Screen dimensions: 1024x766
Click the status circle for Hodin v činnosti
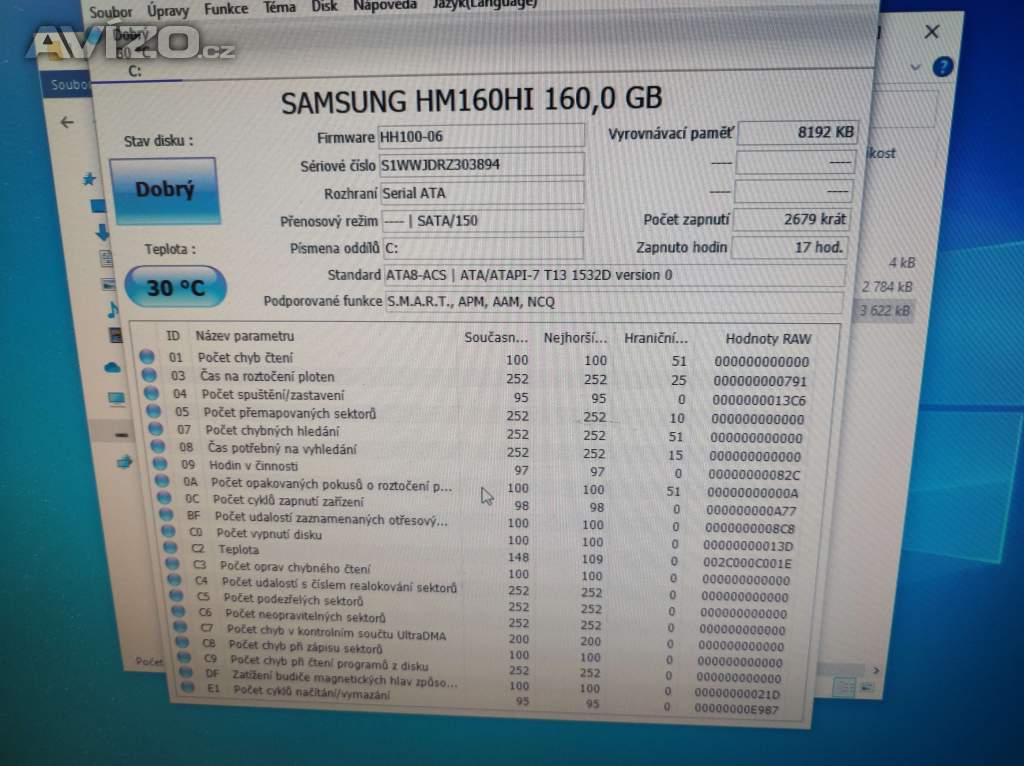point(159,464)
